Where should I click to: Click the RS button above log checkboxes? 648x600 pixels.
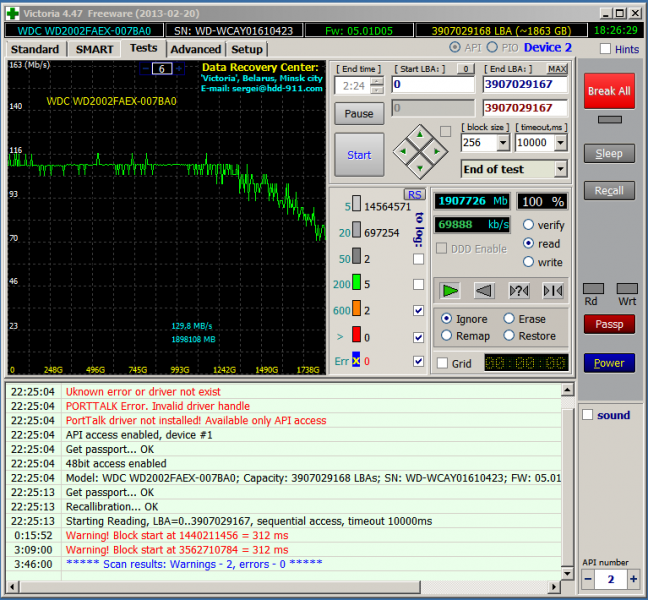[x=414, y=194]
